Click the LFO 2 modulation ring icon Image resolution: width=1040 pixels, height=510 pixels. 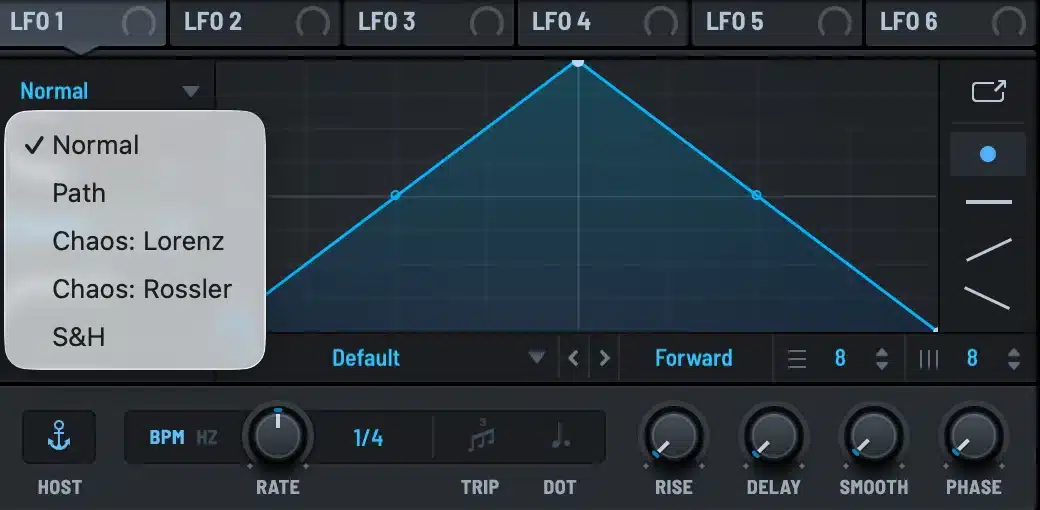tap(312, 23)
